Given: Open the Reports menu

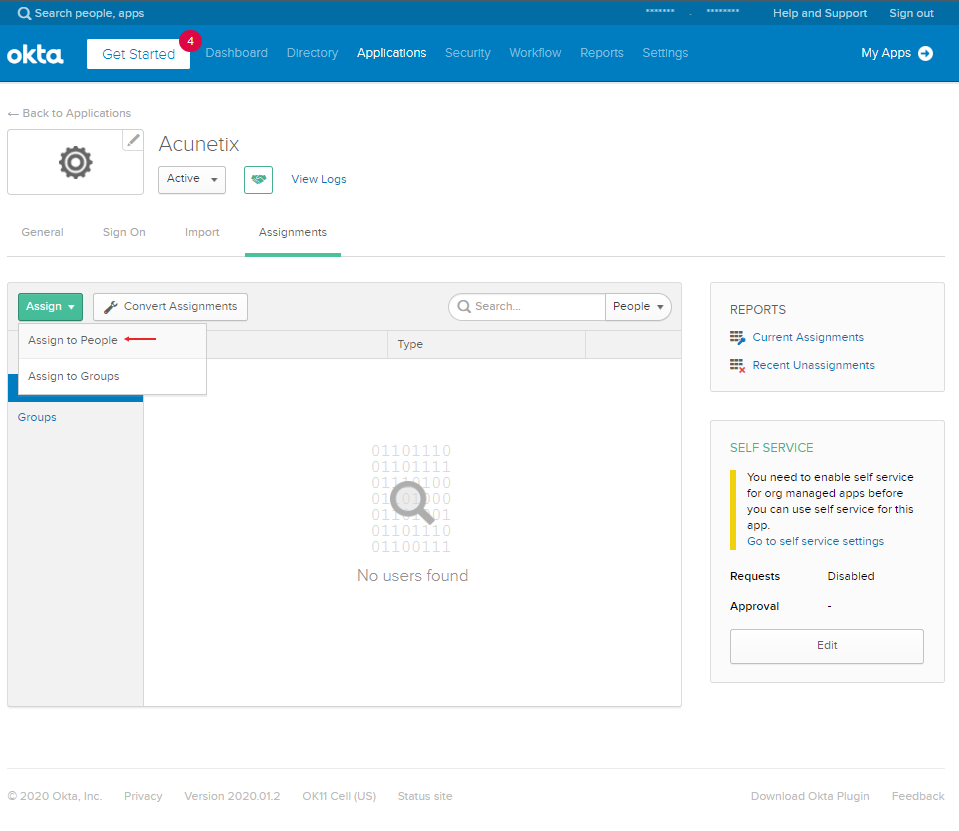Looking at the screenshot, I should (601, 53).
